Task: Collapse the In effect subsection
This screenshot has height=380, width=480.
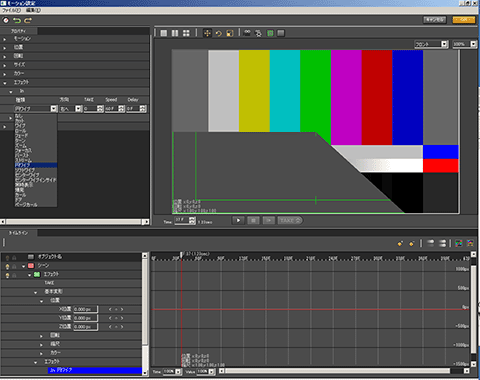Action: pos(11,92)
